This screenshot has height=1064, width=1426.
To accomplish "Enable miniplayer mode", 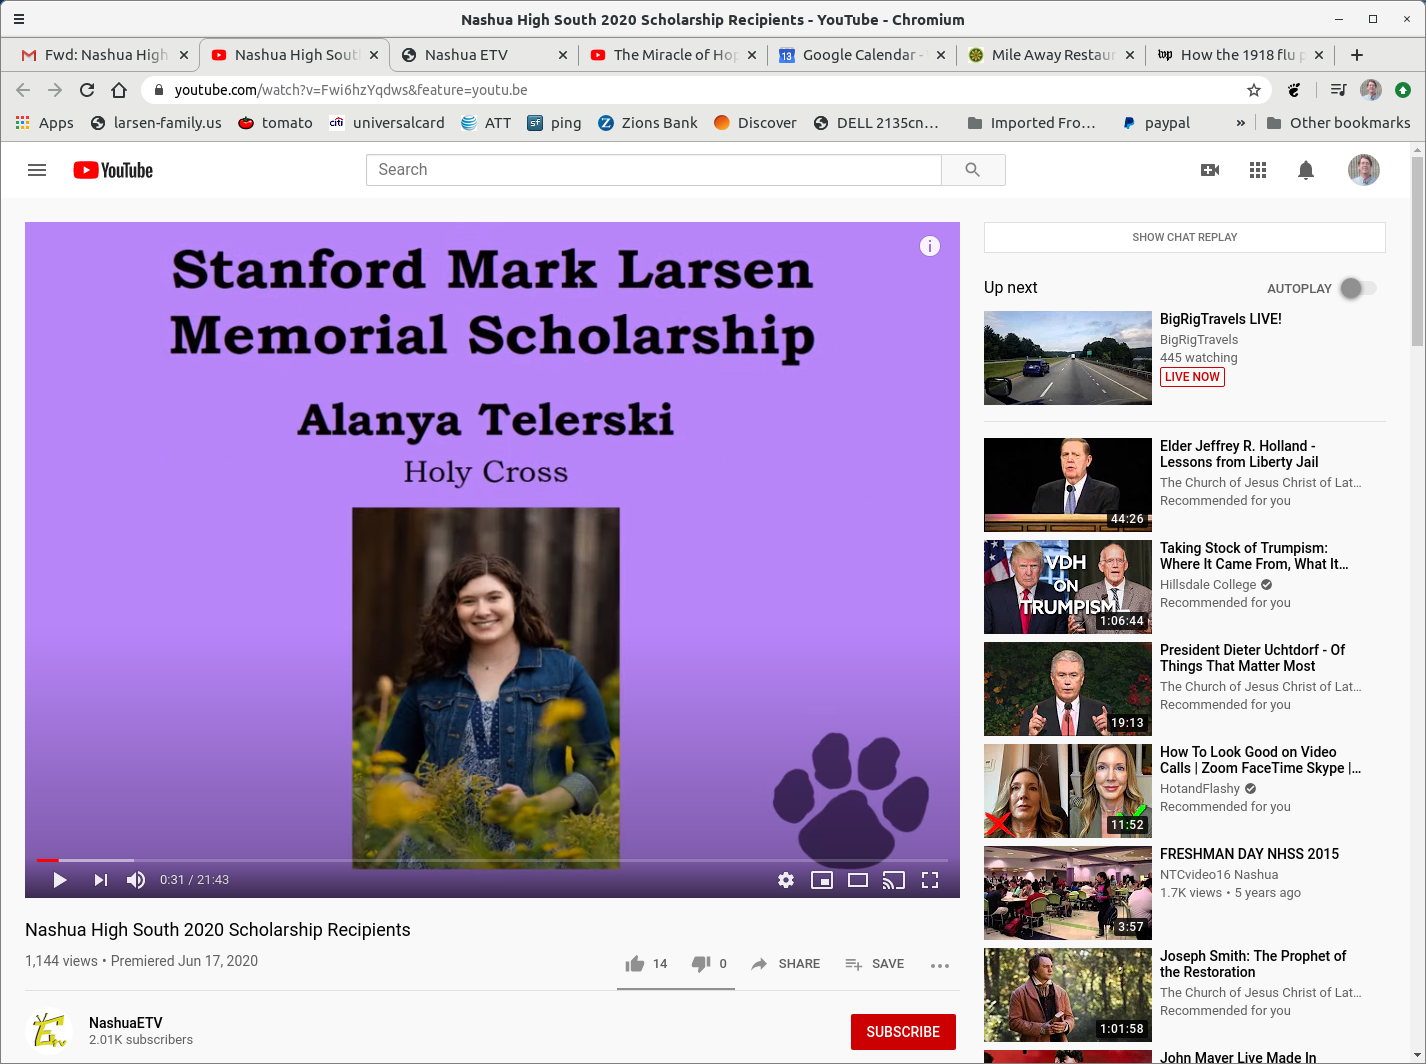I will tap(822, 880).
